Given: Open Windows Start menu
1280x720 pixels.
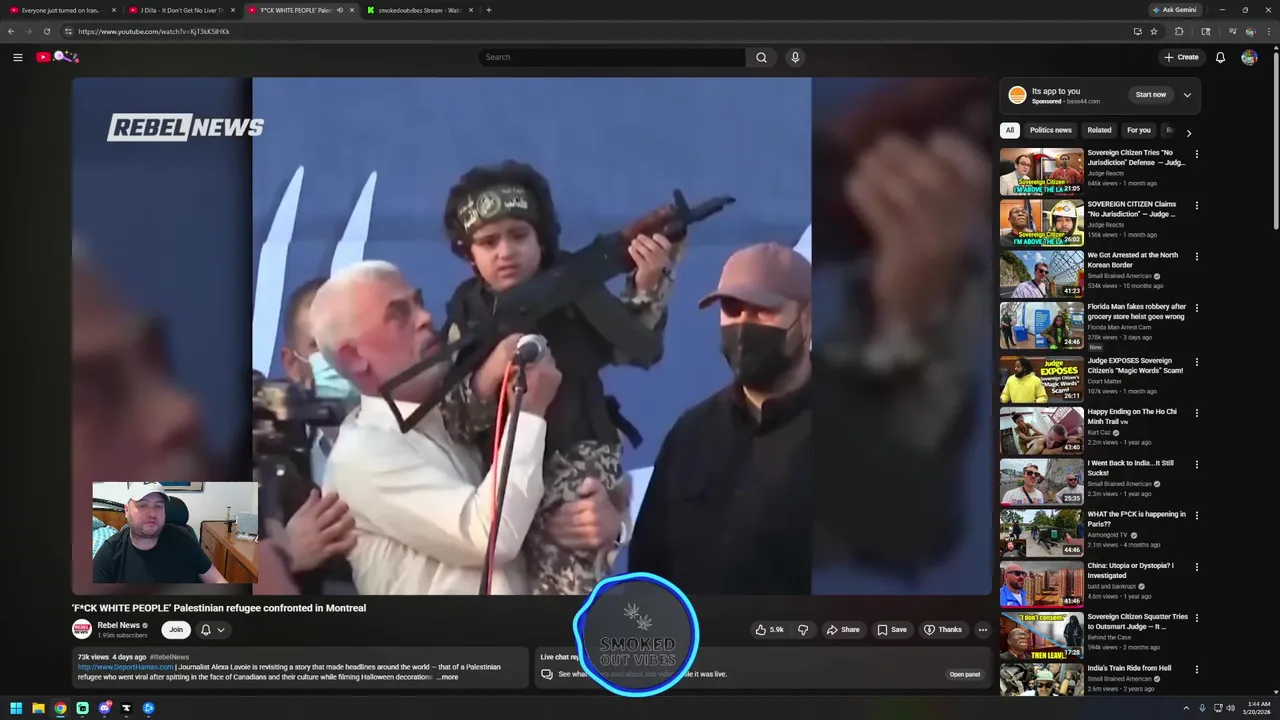Looking at the screenshot, I should (x=16, y=708).
